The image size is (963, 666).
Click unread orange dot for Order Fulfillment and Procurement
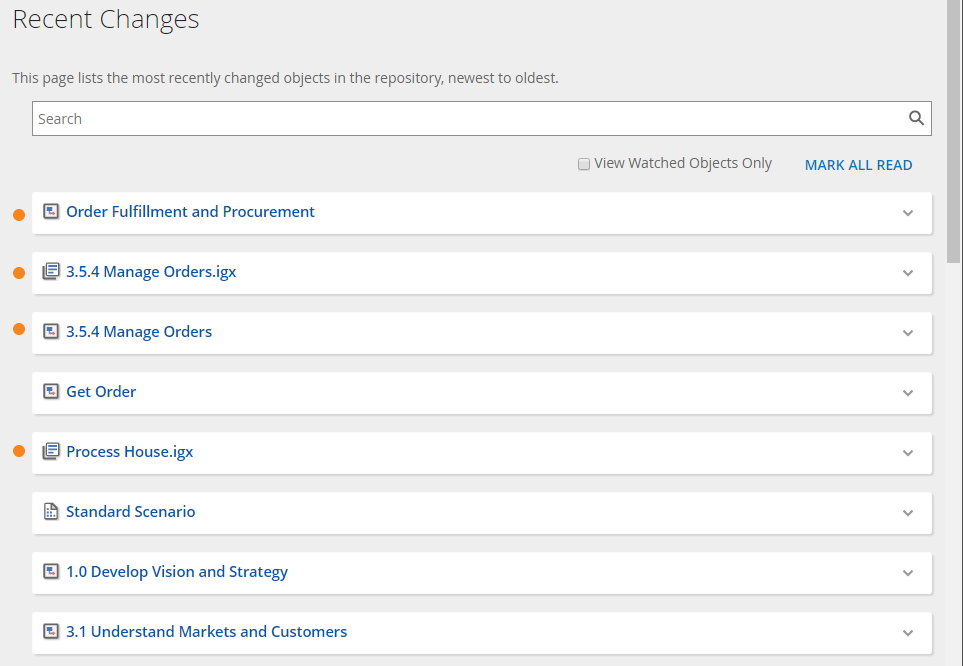(x=19, y=214)
